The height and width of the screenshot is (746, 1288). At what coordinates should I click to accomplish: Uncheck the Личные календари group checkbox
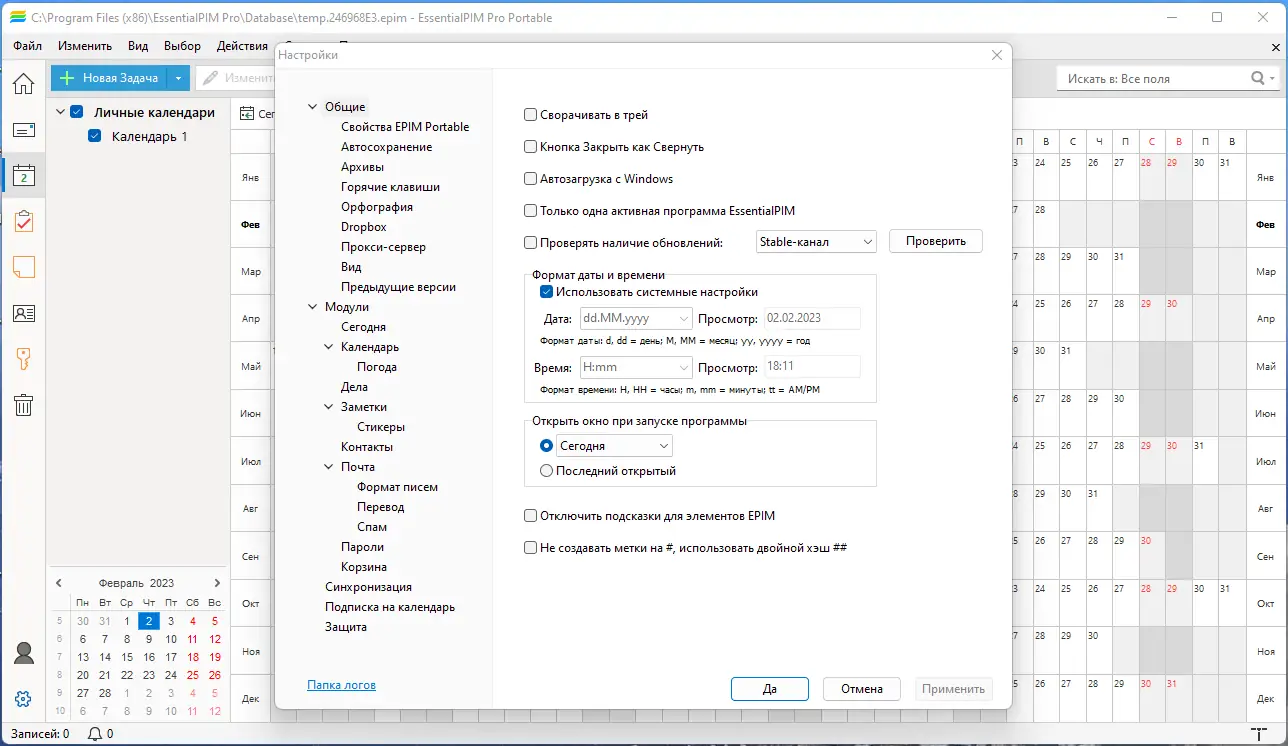[x=76, y=112]
